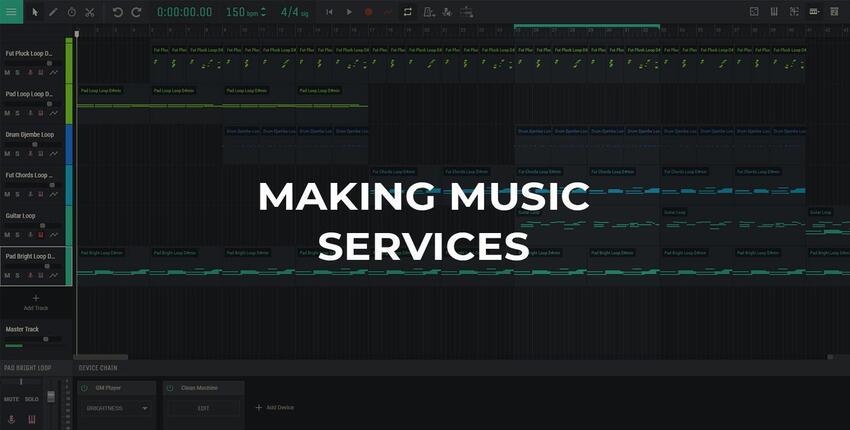
Task: Solo the Fut Pluck Loop track
Action: tap(17, 72)
